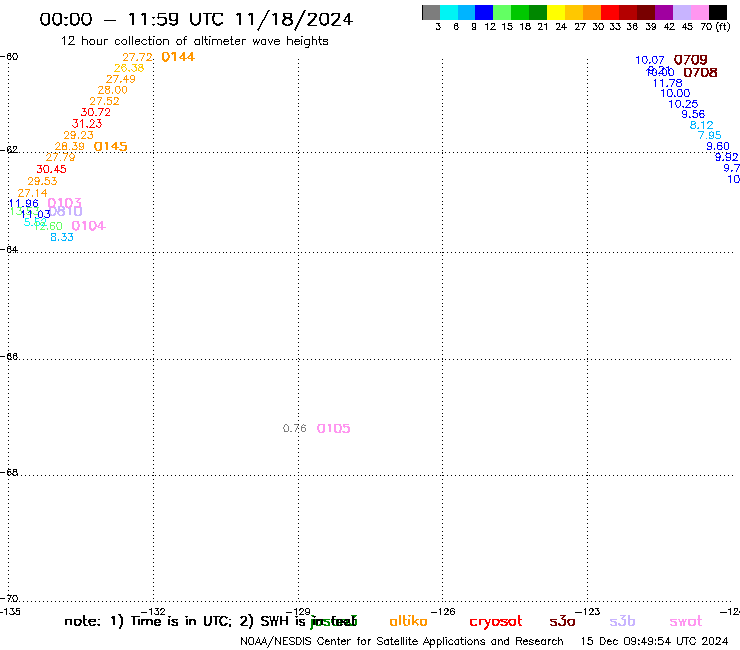The height and width of the screenshot is (650, 740).
Task: Select the red value 31.23
Action: pyautogui.click(x=87, y=124)
